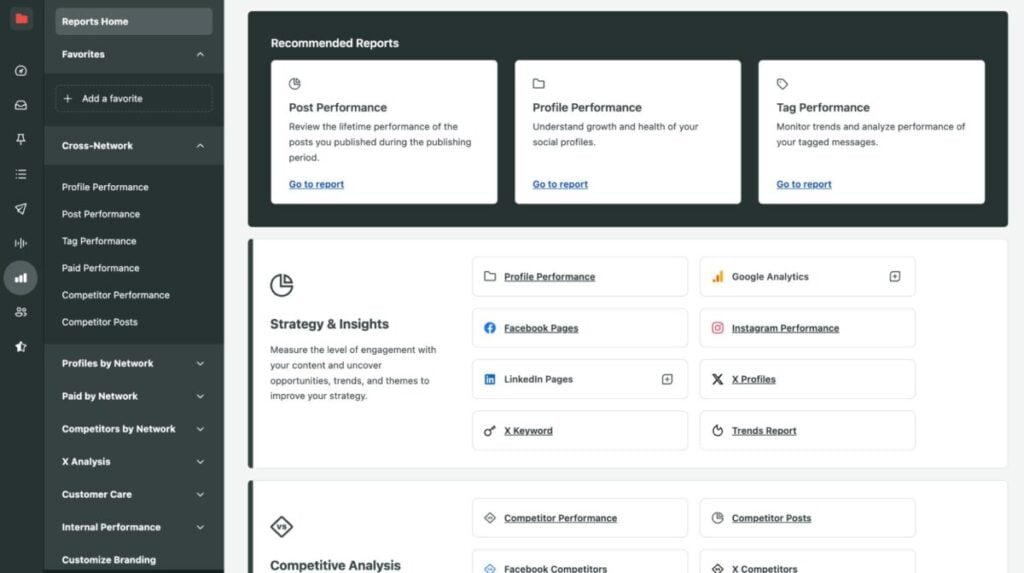Open Trends Report link
This screenshot has width=1024, height=573.
tap(764, 431)
